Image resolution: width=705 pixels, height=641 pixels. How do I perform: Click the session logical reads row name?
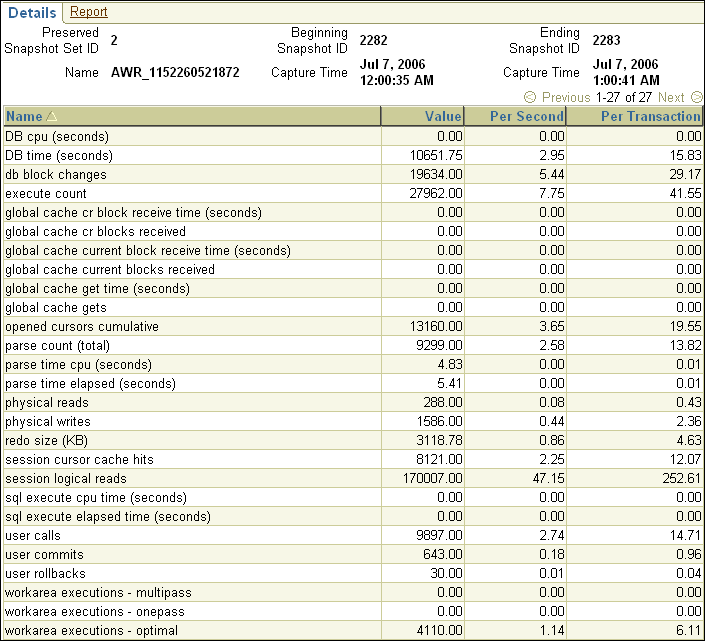pos(65,479)
